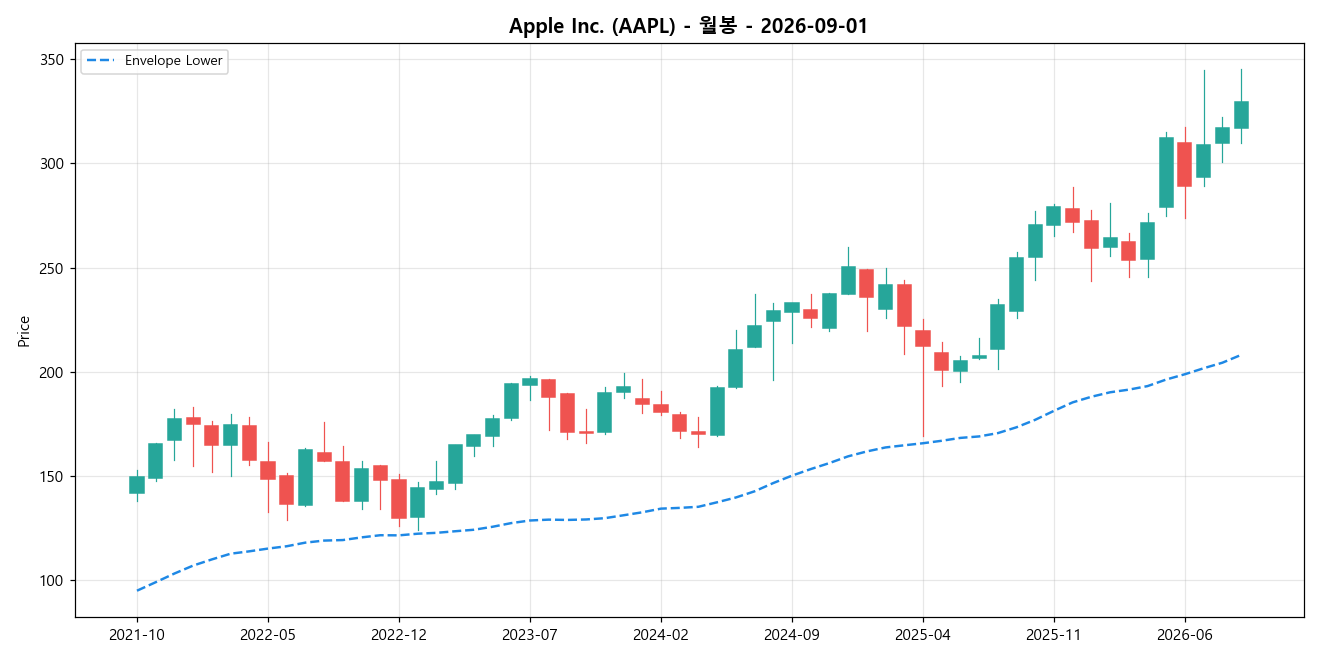Click the 250 y-axis tick label
Viewport: 1320px width, 660px height.
tap(53, 268)
